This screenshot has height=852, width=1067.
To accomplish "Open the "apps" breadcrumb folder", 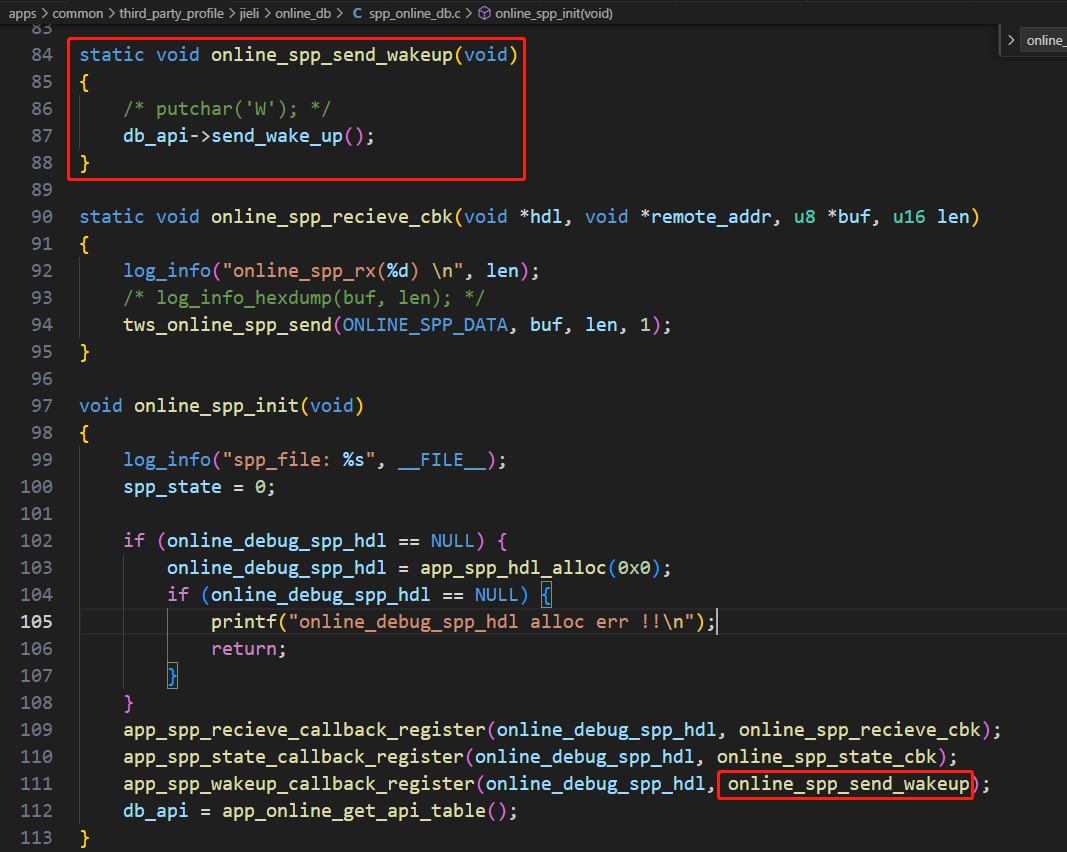I will 22,14.
